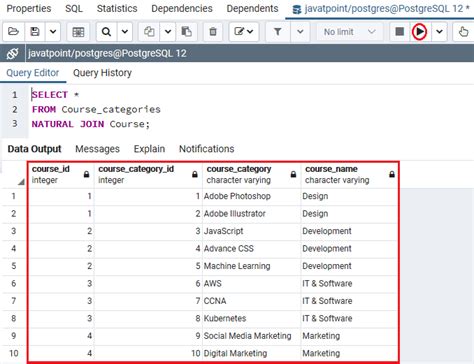Click into the query editor on SELECT line

click(x=55, y=95)
